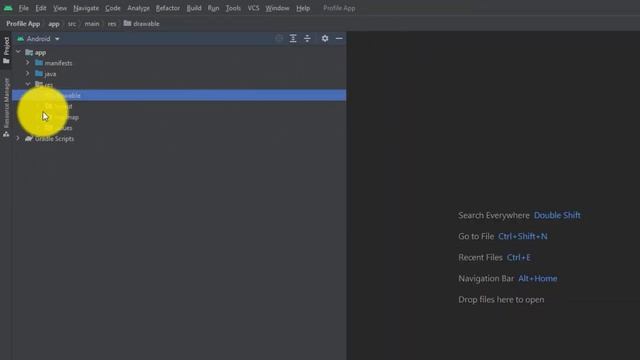Image resolution: width=640 pixels, height=360 pixels.
Task: Open the Edit menu
Action: point(40,8)
